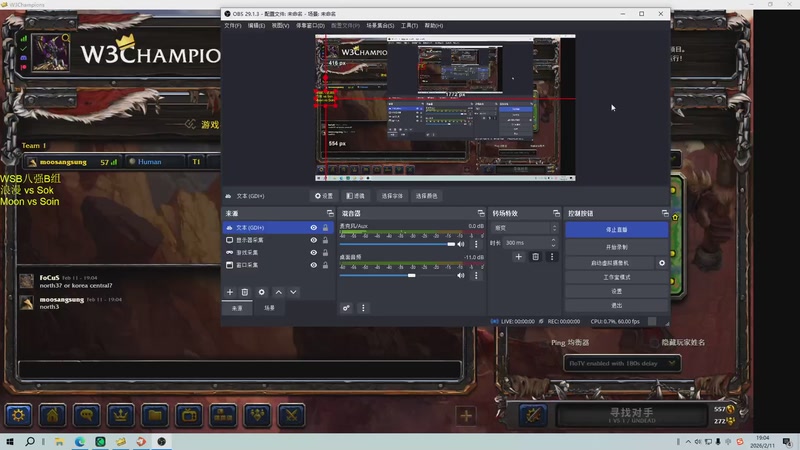Image resolution: width=800 pixels, height=450 pixels.
Task: Open transition three-dot properties menu
Action: [552, 257]
